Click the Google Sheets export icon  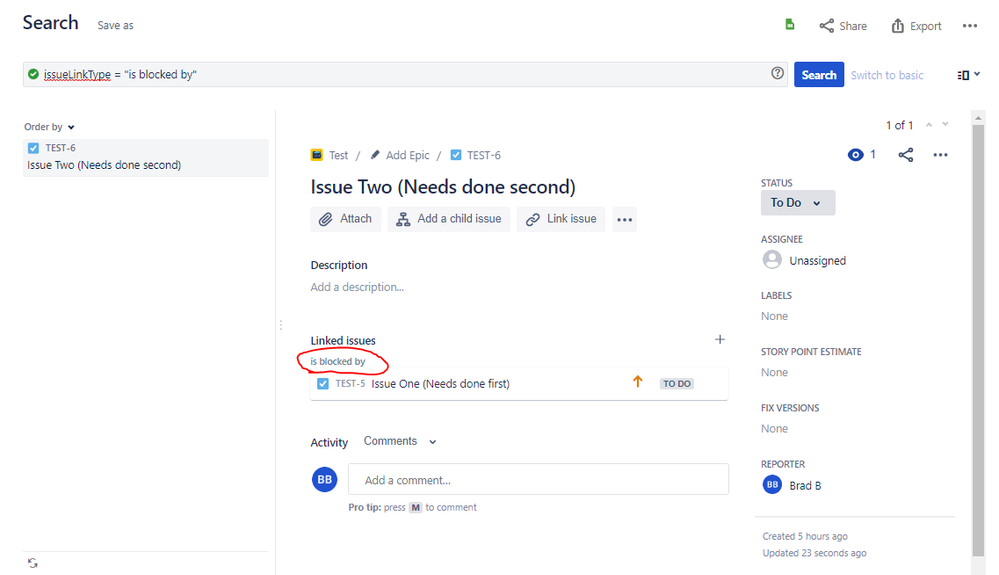tap(790, 25)
